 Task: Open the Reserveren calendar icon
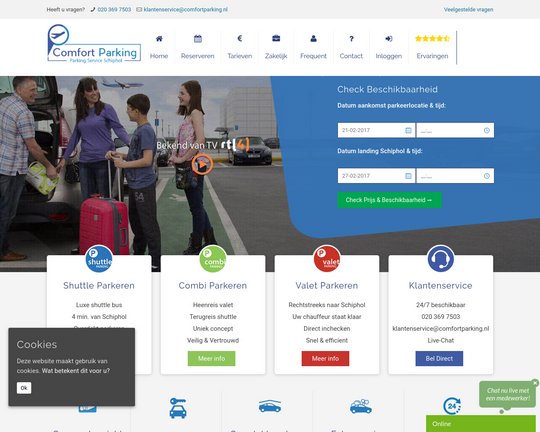pos(198,39)
